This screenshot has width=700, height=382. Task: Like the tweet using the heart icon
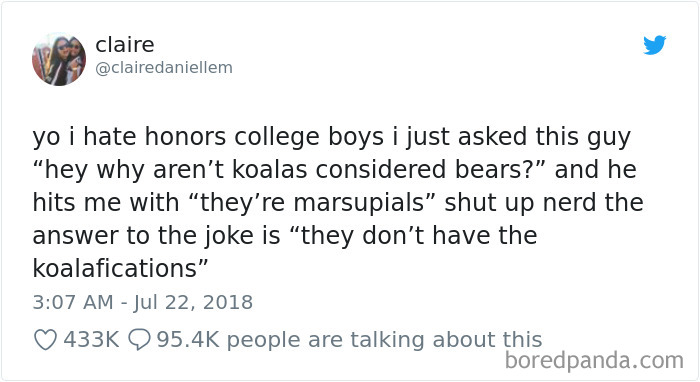tap(46, 340)
